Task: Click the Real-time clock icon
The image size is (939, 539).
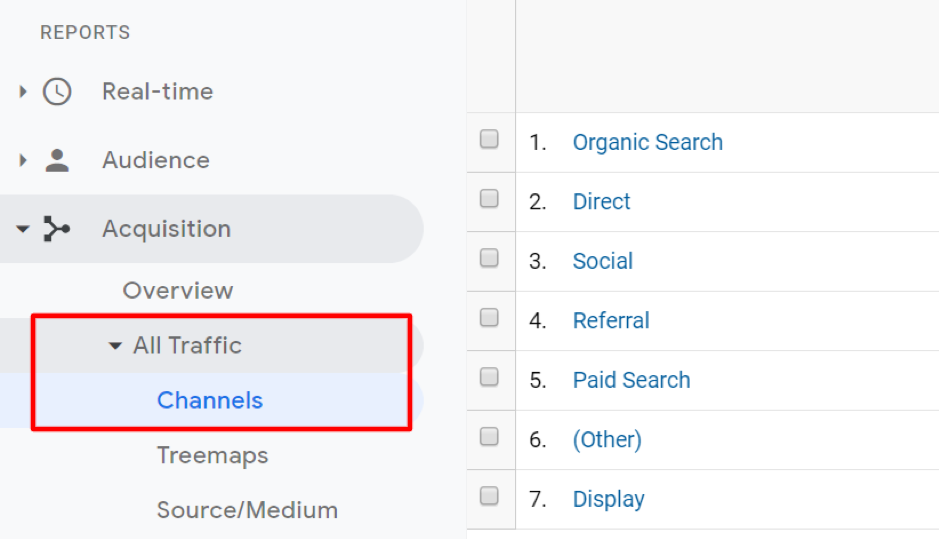Action: [57, 92]
